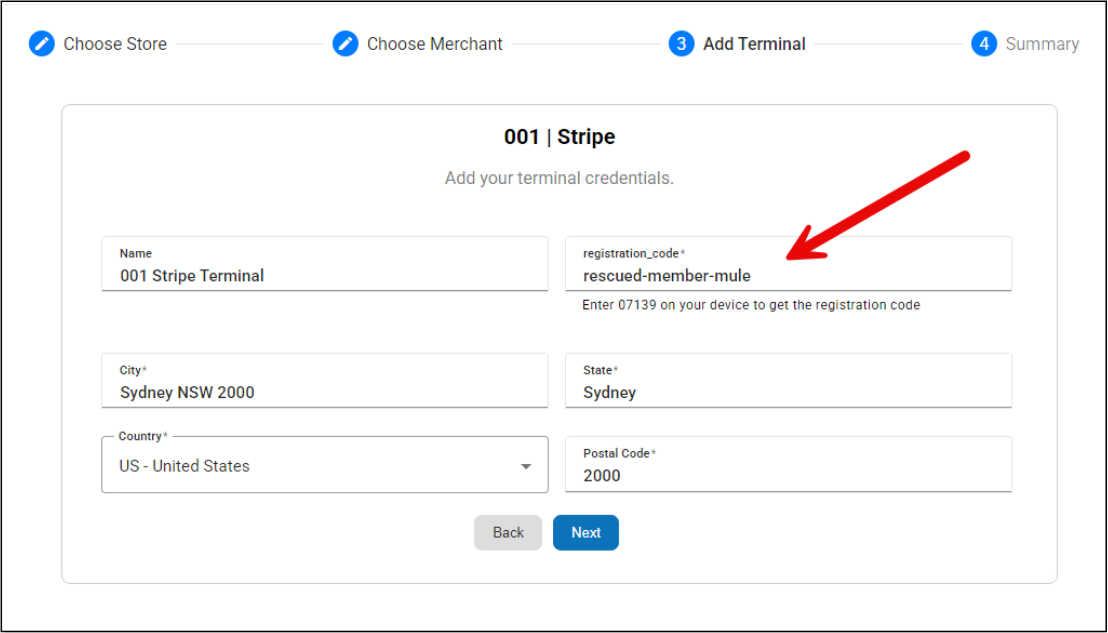Viewport: 1108px width, 633px height.
Task: Click the edit pencil icon for Choose Merchant
Action: tap(345, 44)
